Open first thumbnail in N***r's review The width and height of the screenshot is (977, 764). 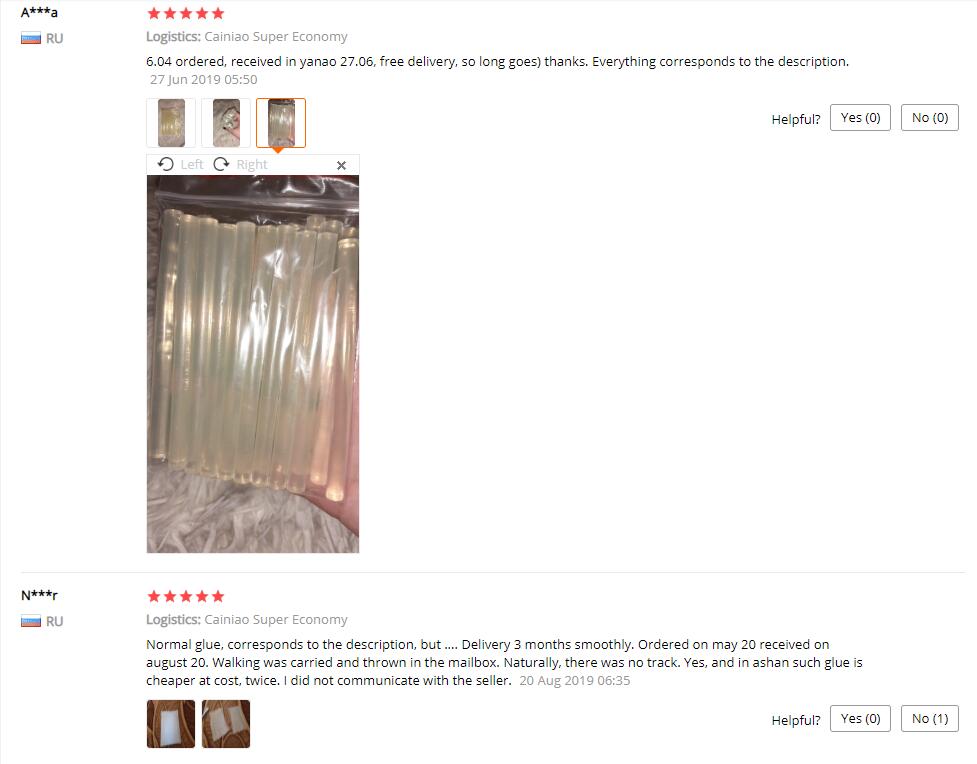pyautogui.click(x=171, y=723)
